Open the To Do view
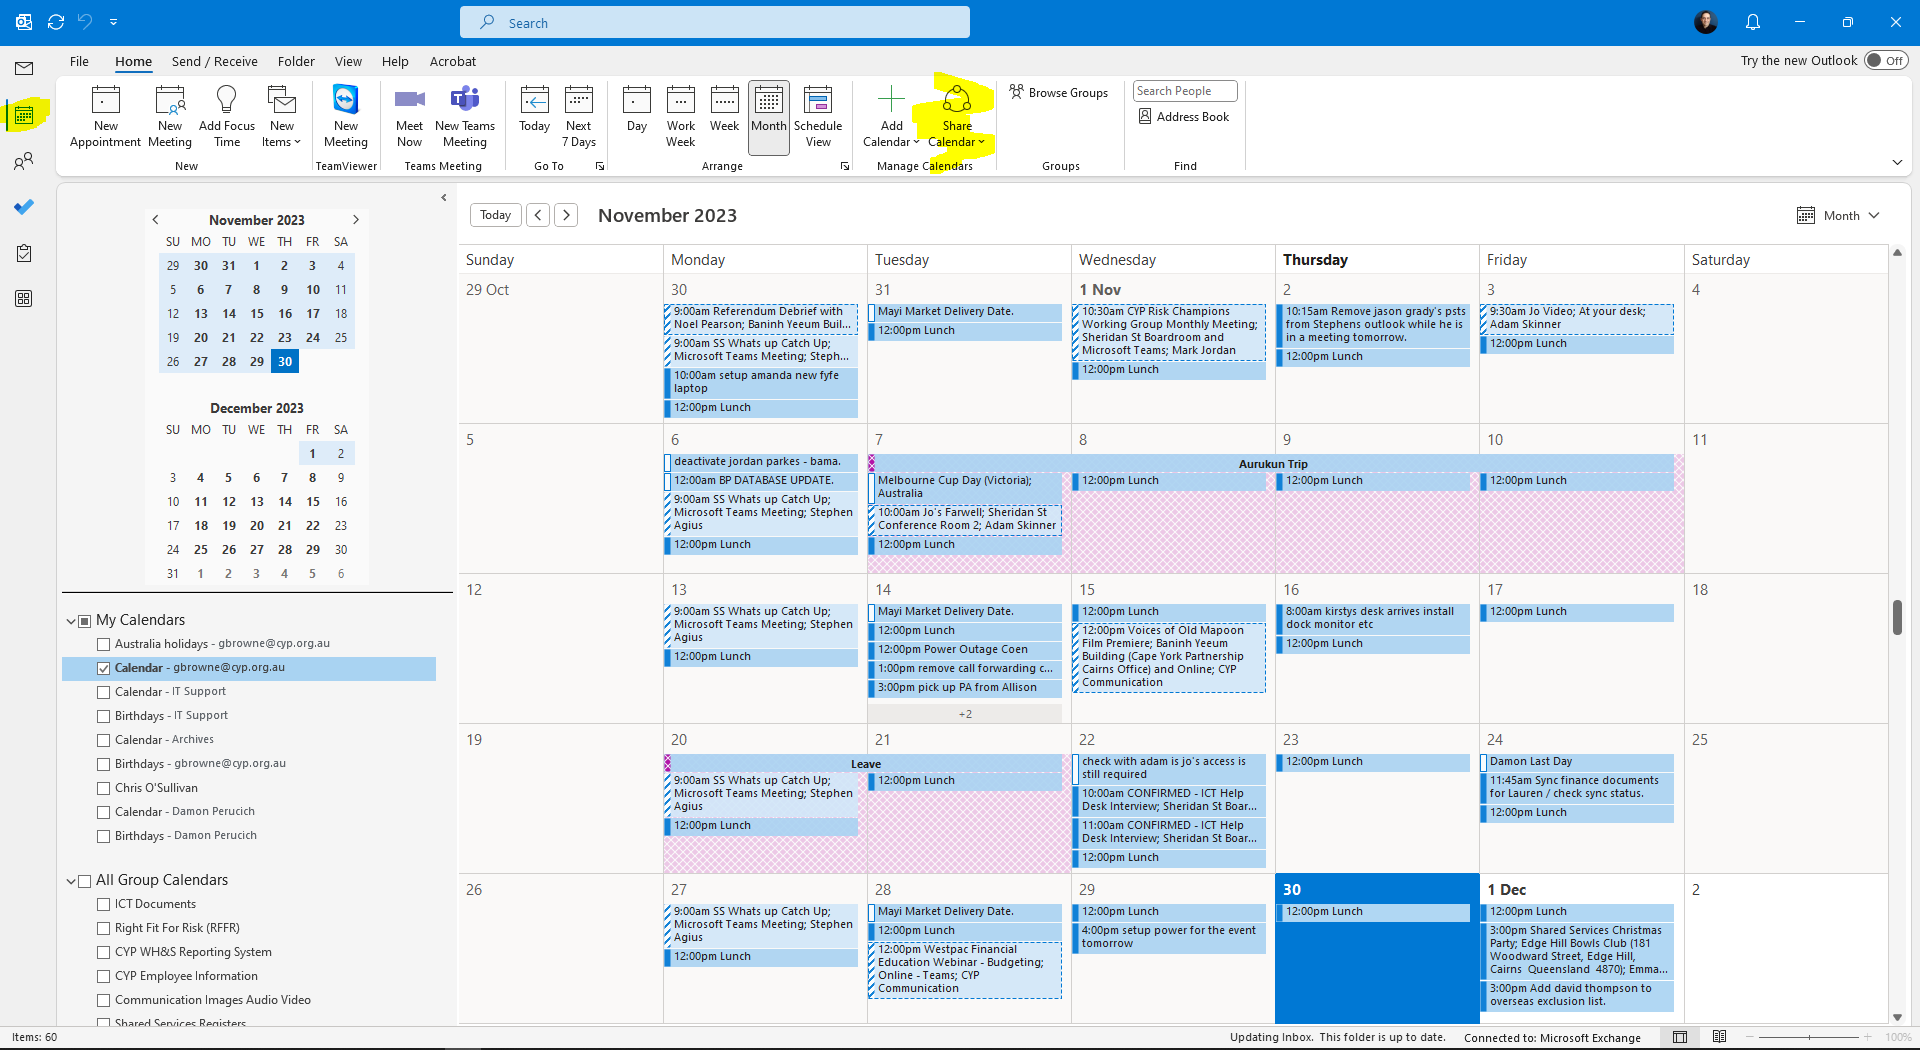Image resolution: width=1920 pixels, height=1050 pixels. click(24, 207)
